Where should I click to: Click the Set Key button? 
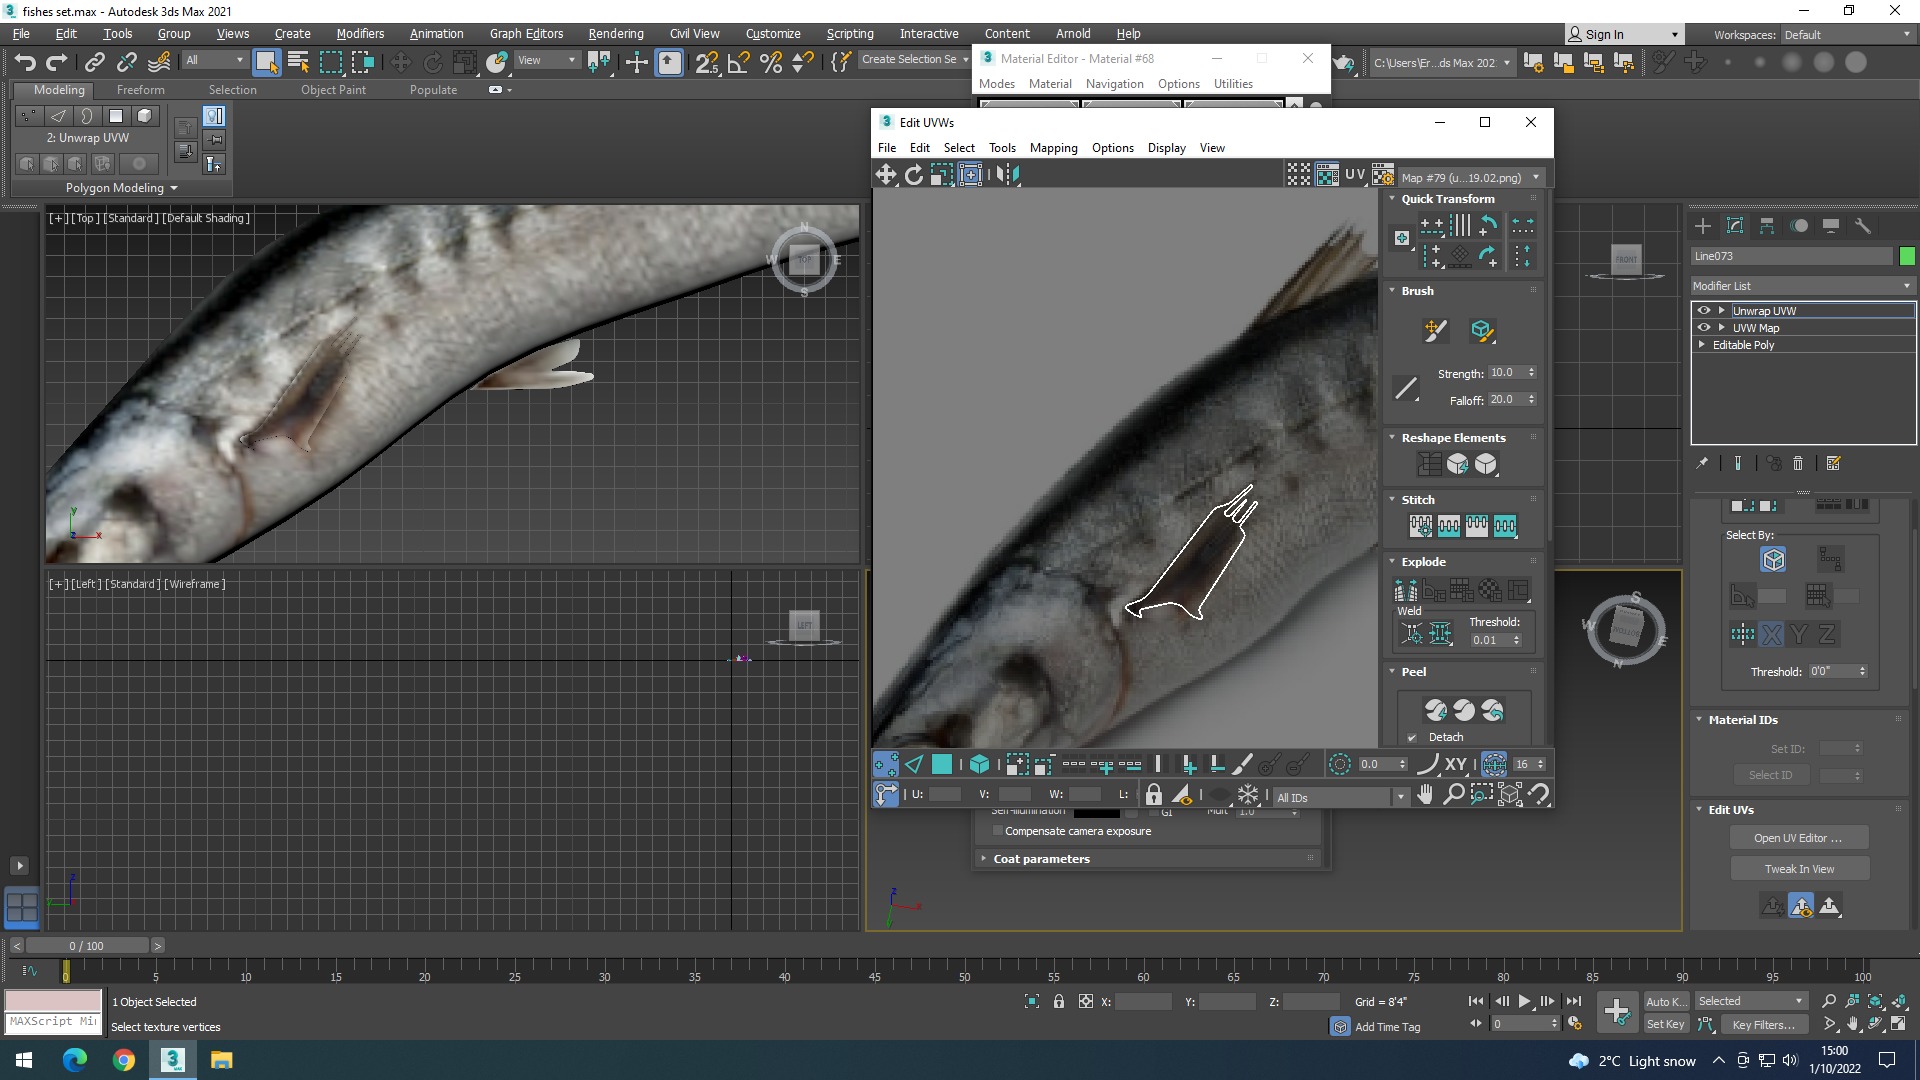[1666, 1024]
